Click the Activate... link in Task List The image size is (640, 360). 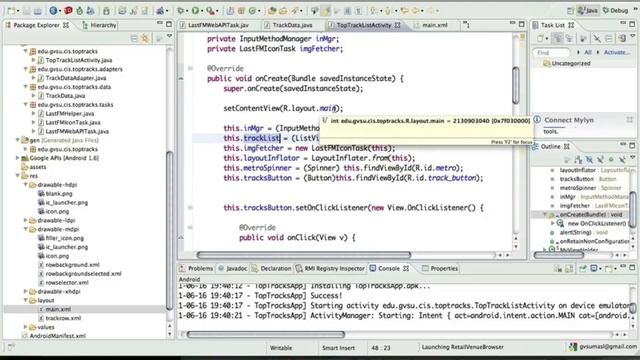click(617, 52)
